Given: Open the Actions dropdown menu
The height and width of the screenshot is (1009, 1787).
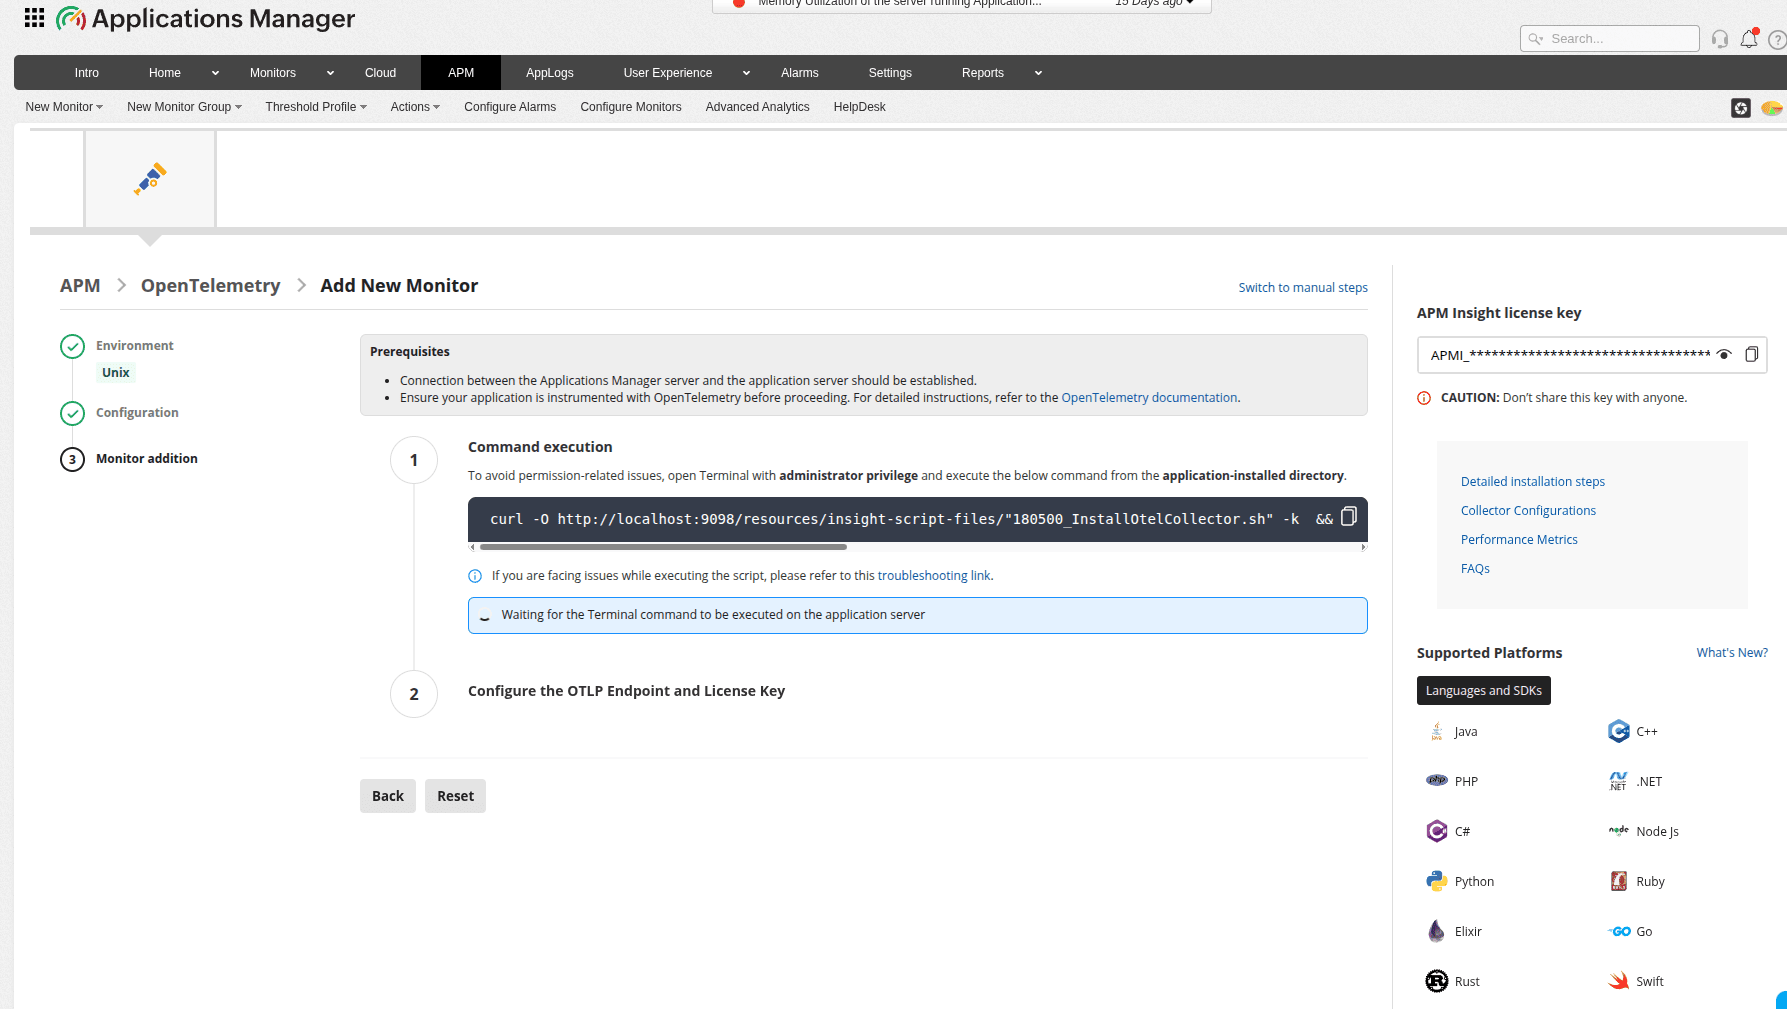Looking at the screenshot, I should click(x=415, y=107).
